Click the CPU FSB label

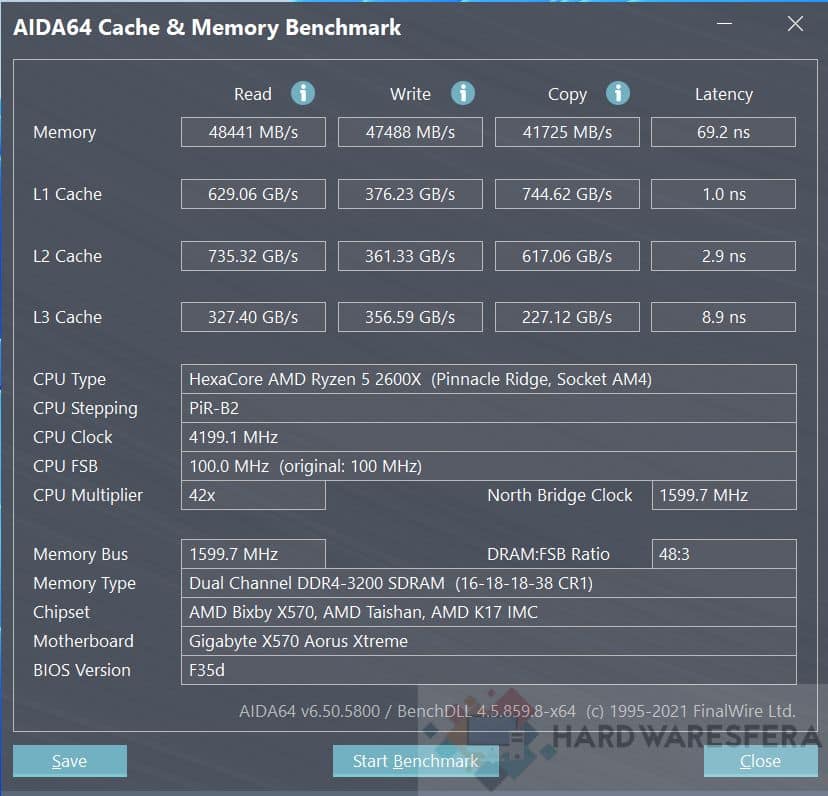(65, 466)
